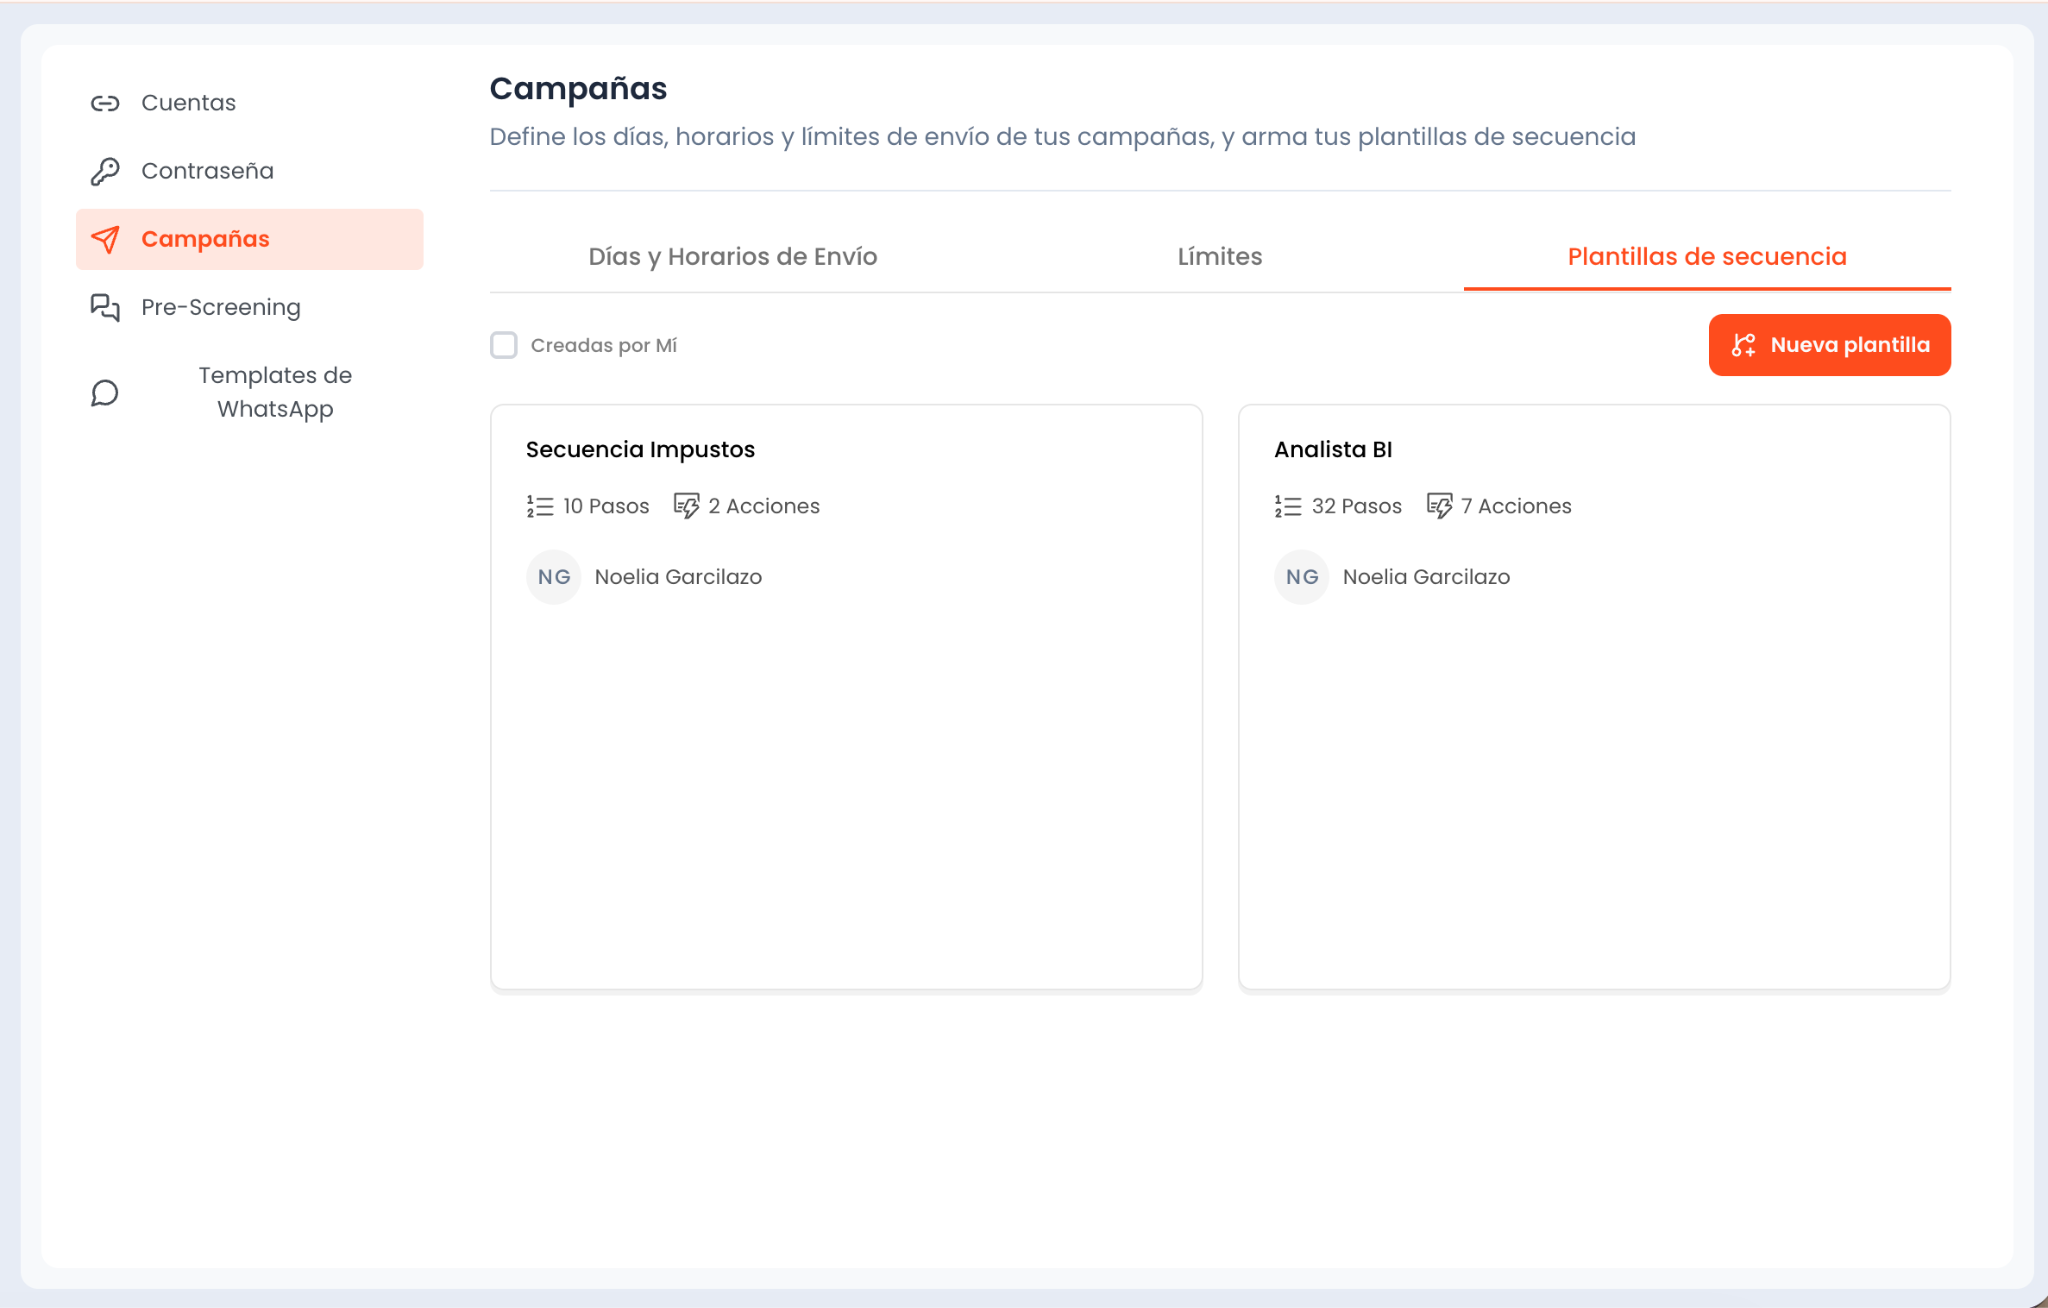Click the description text under Campañas heading
Image resolution: width=2048 pixels, height=1308 pixels.
tap(1062, 137)
